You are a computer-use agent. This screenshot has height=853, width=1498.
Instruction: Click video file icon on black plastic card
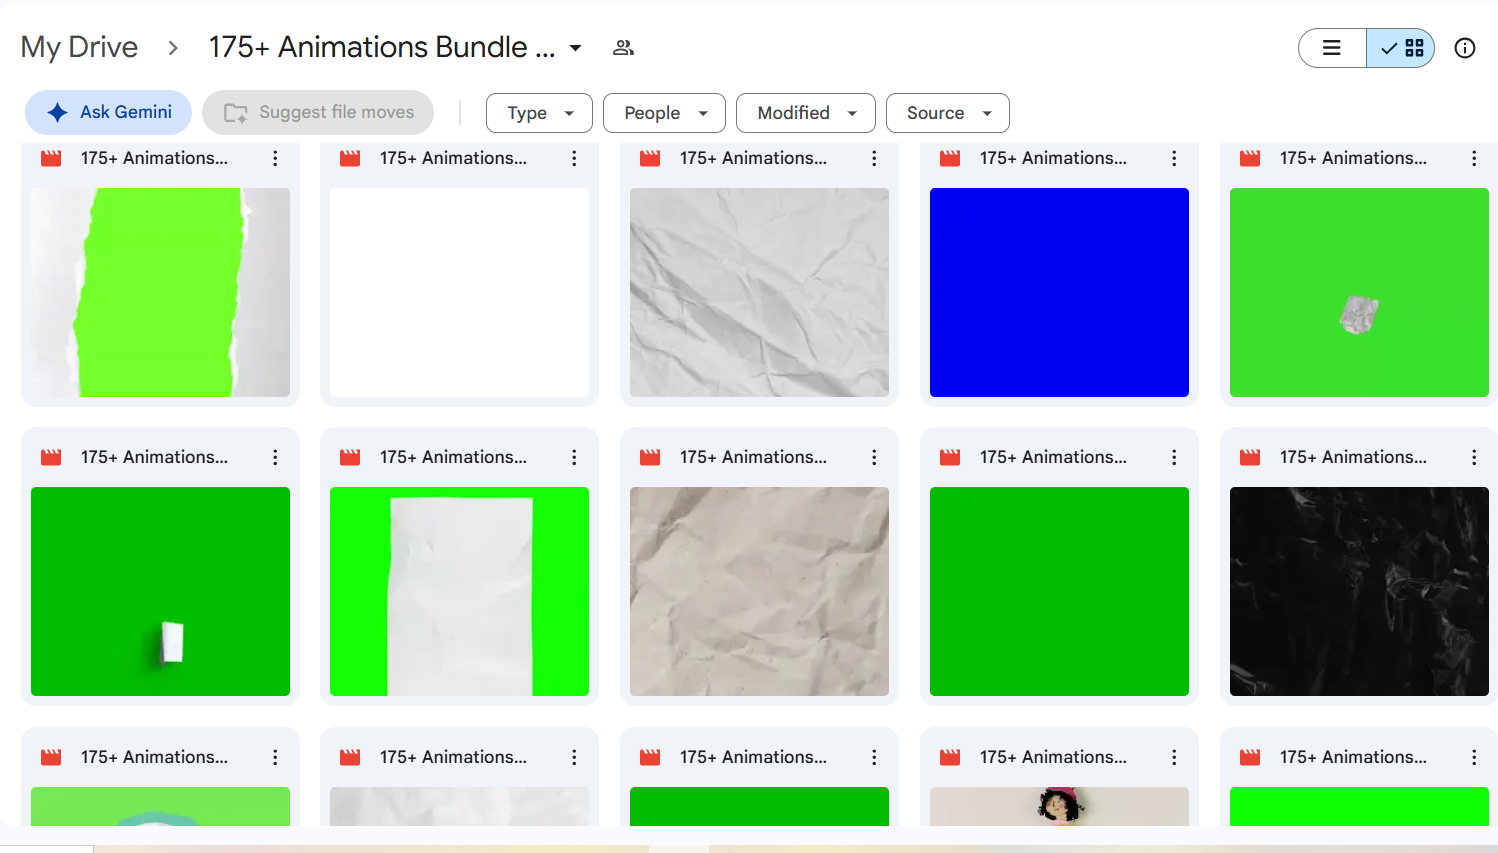(x=1250, y=457)
